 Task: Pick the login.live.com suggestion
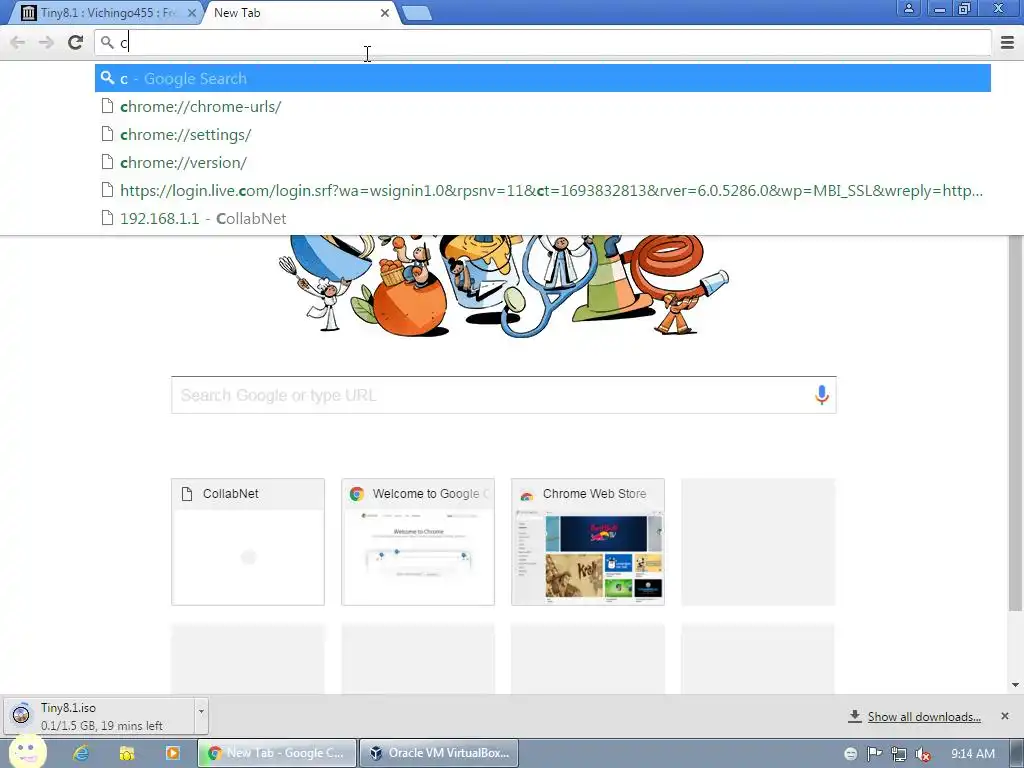(543, 191)
